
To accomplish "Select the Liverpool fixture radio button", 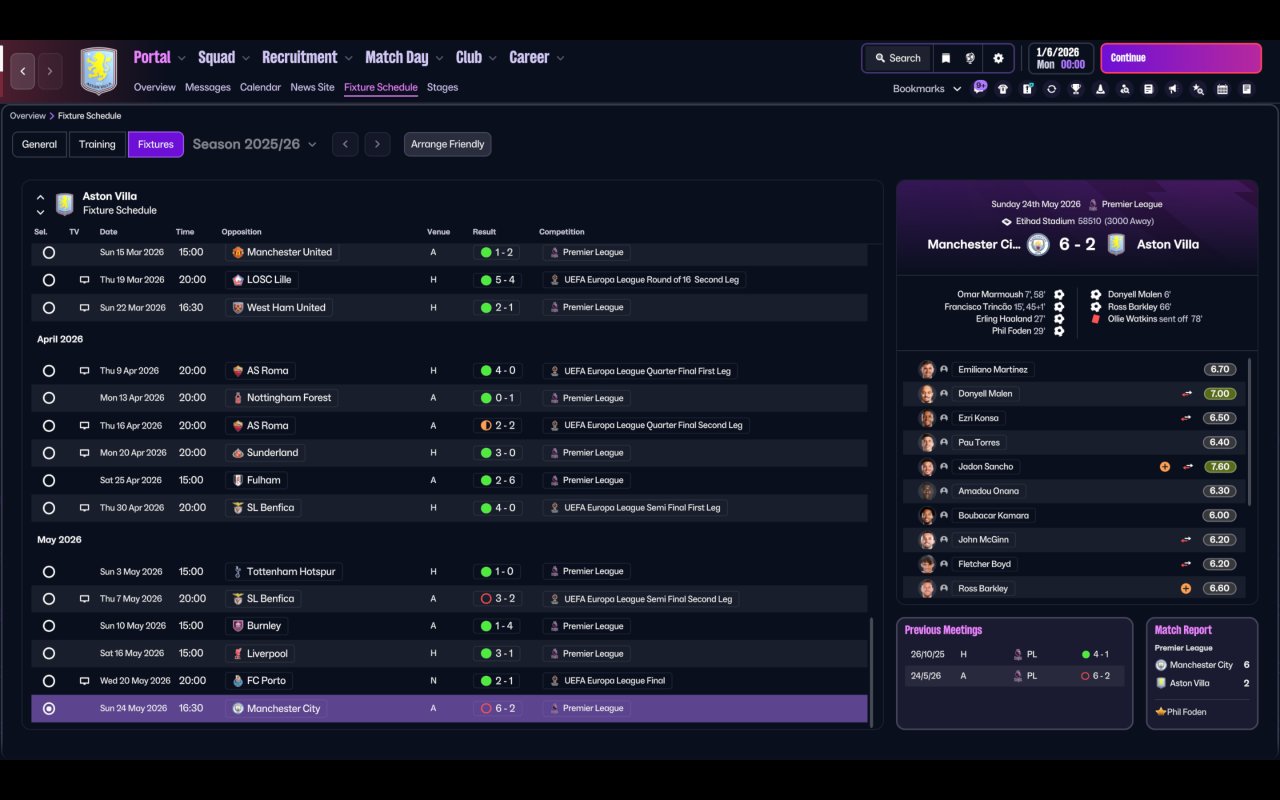I will coord(49,654).
